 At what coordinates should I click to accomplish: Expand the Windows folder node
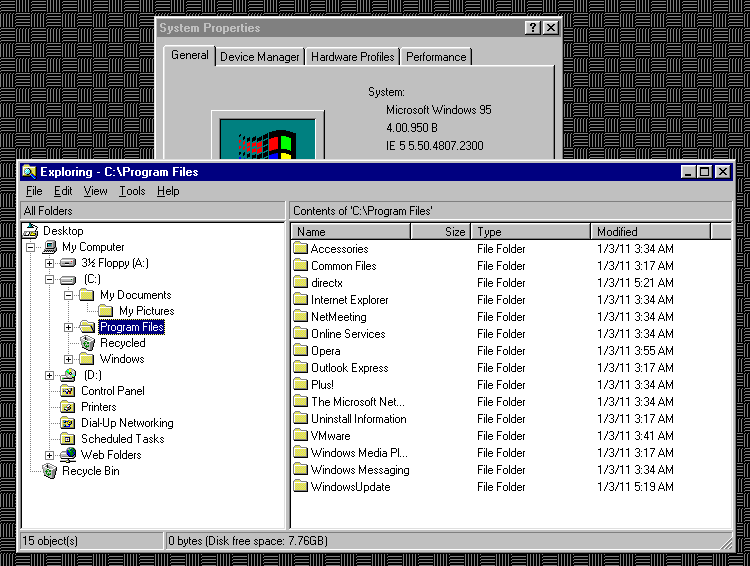pos(68,359)
